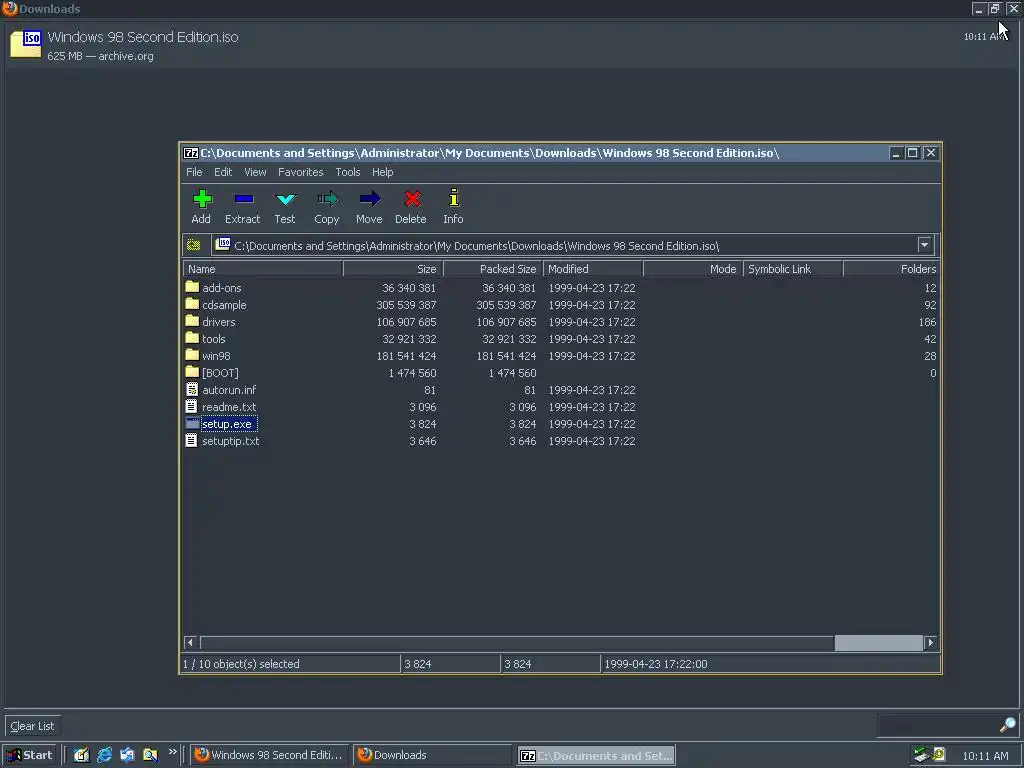1024x768 pixels.
Task: Click the autorun.inf file icon
Action: point(192,389)
